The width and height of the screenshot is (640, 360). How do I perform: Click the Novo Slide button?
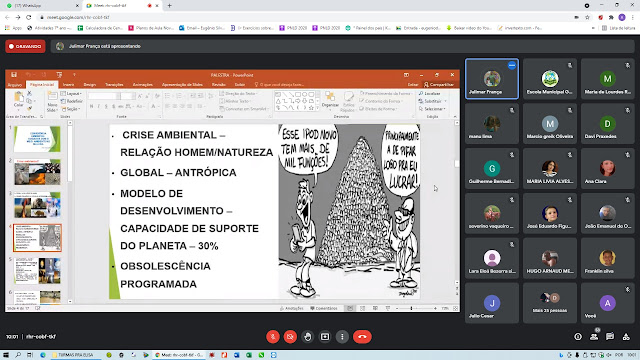tap(52, 102)
